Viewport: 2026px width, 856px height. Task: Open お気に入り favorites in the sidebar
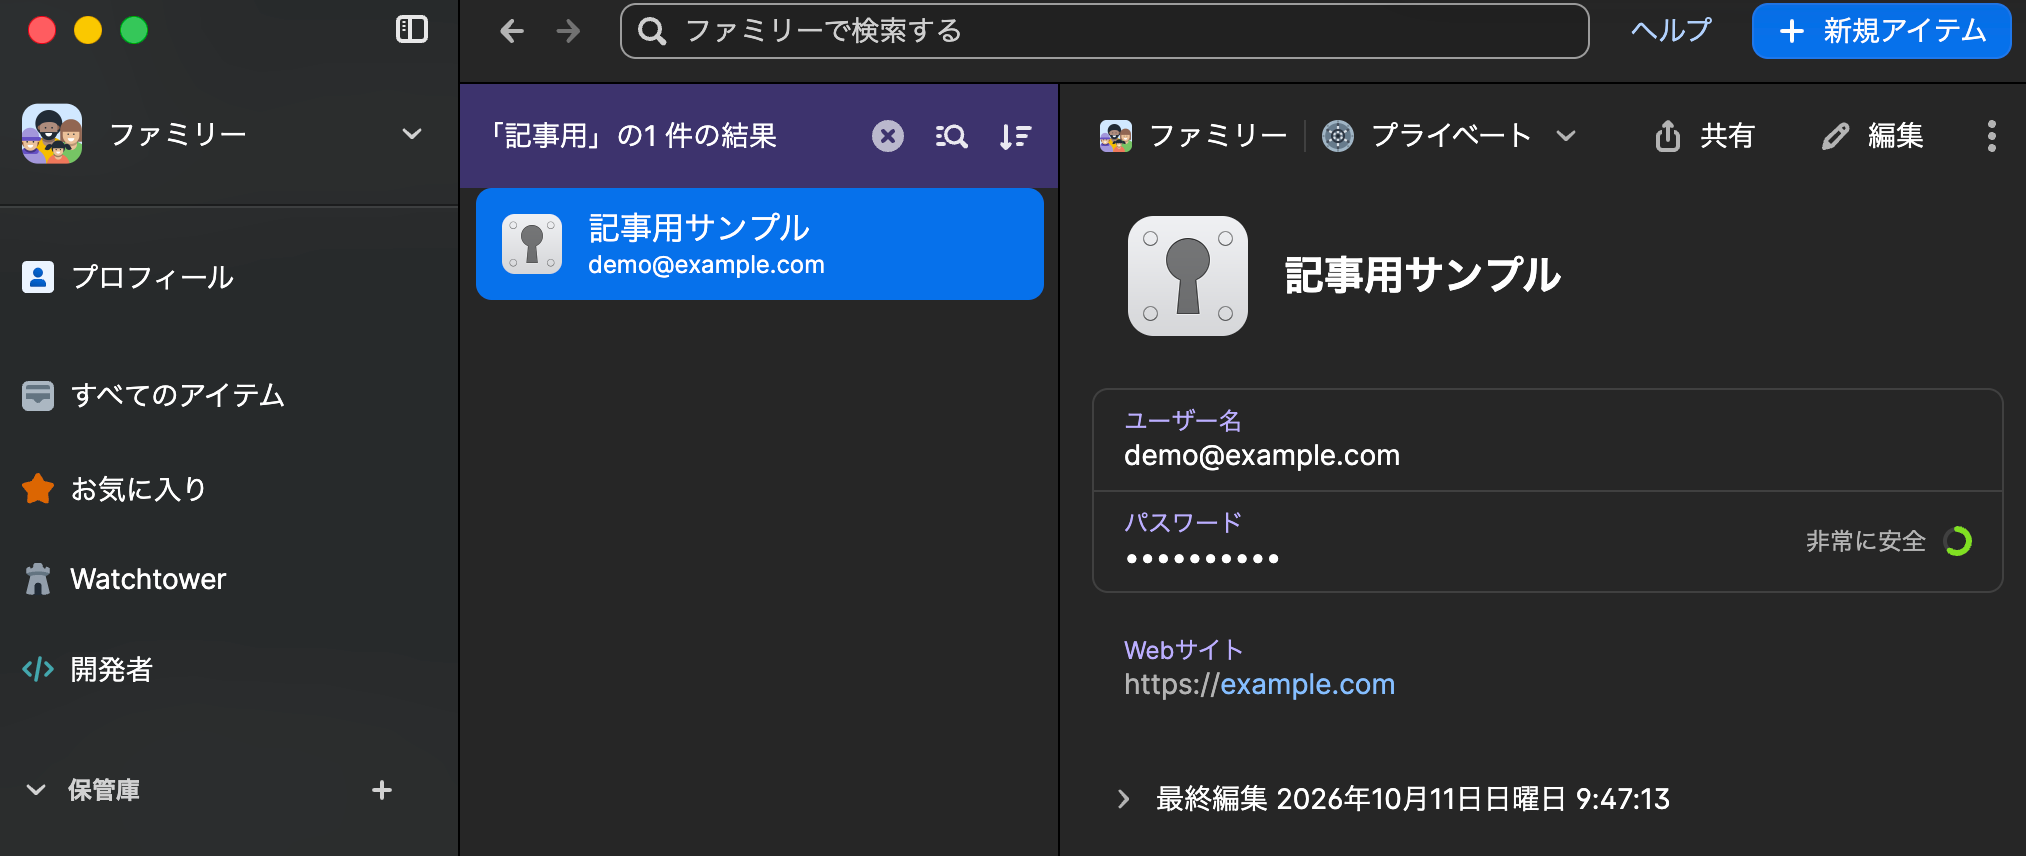114,489
